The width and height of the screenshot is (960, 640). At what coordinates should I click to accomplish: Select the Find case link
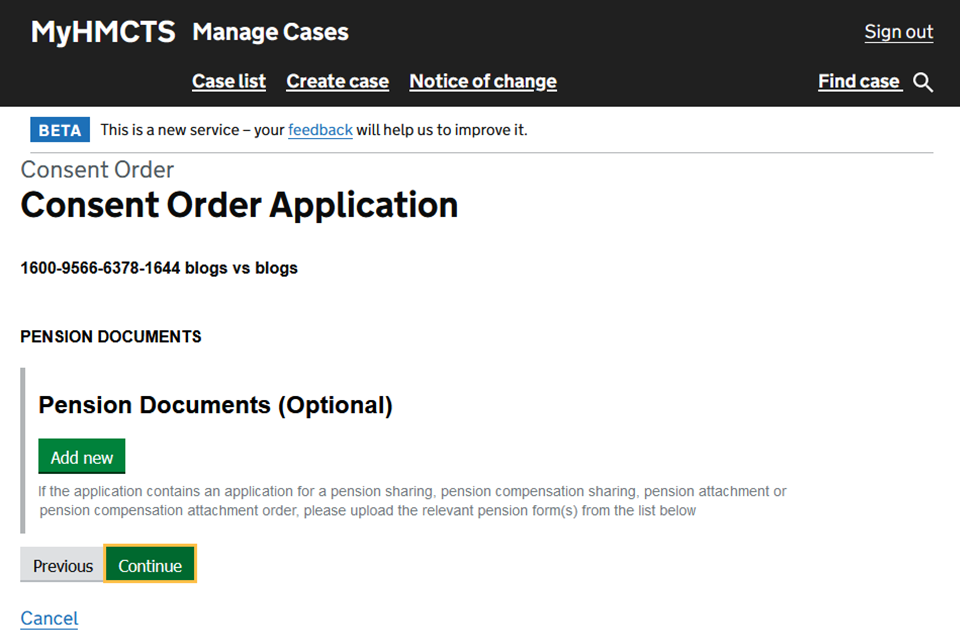(859, 82)
